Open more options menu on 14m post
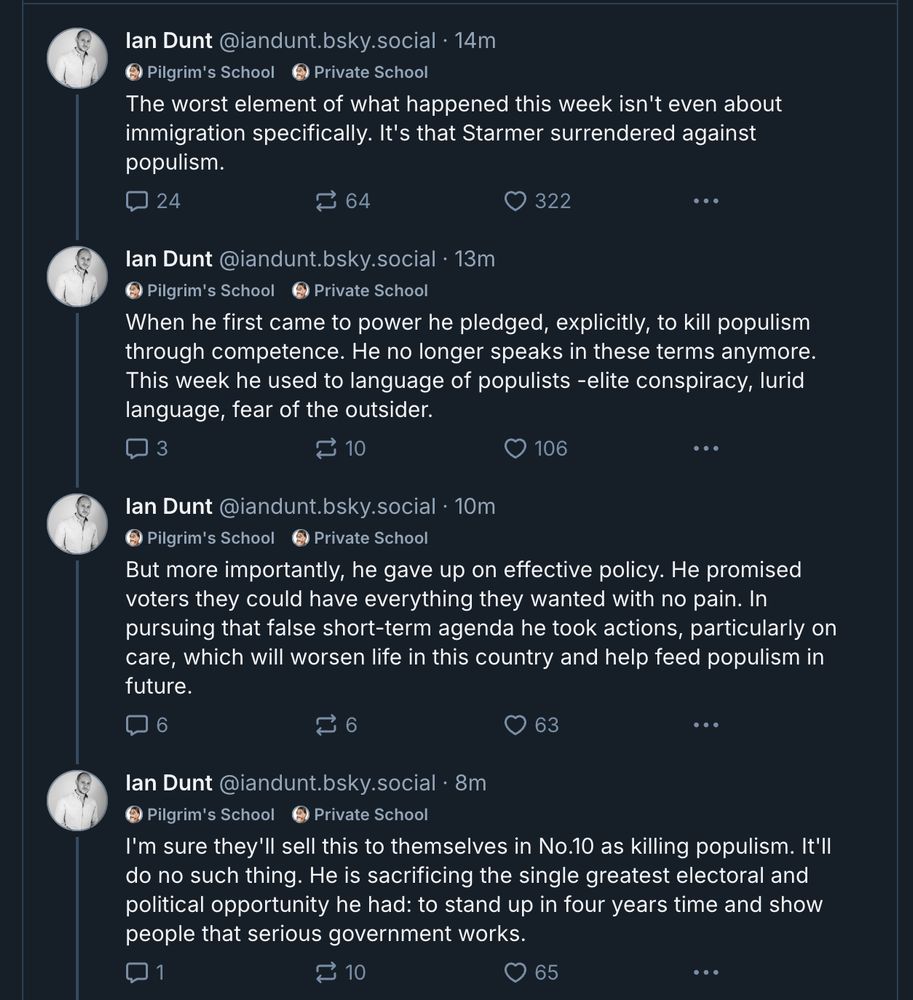Screen dimensions: 913x1000 coord(706,201)
